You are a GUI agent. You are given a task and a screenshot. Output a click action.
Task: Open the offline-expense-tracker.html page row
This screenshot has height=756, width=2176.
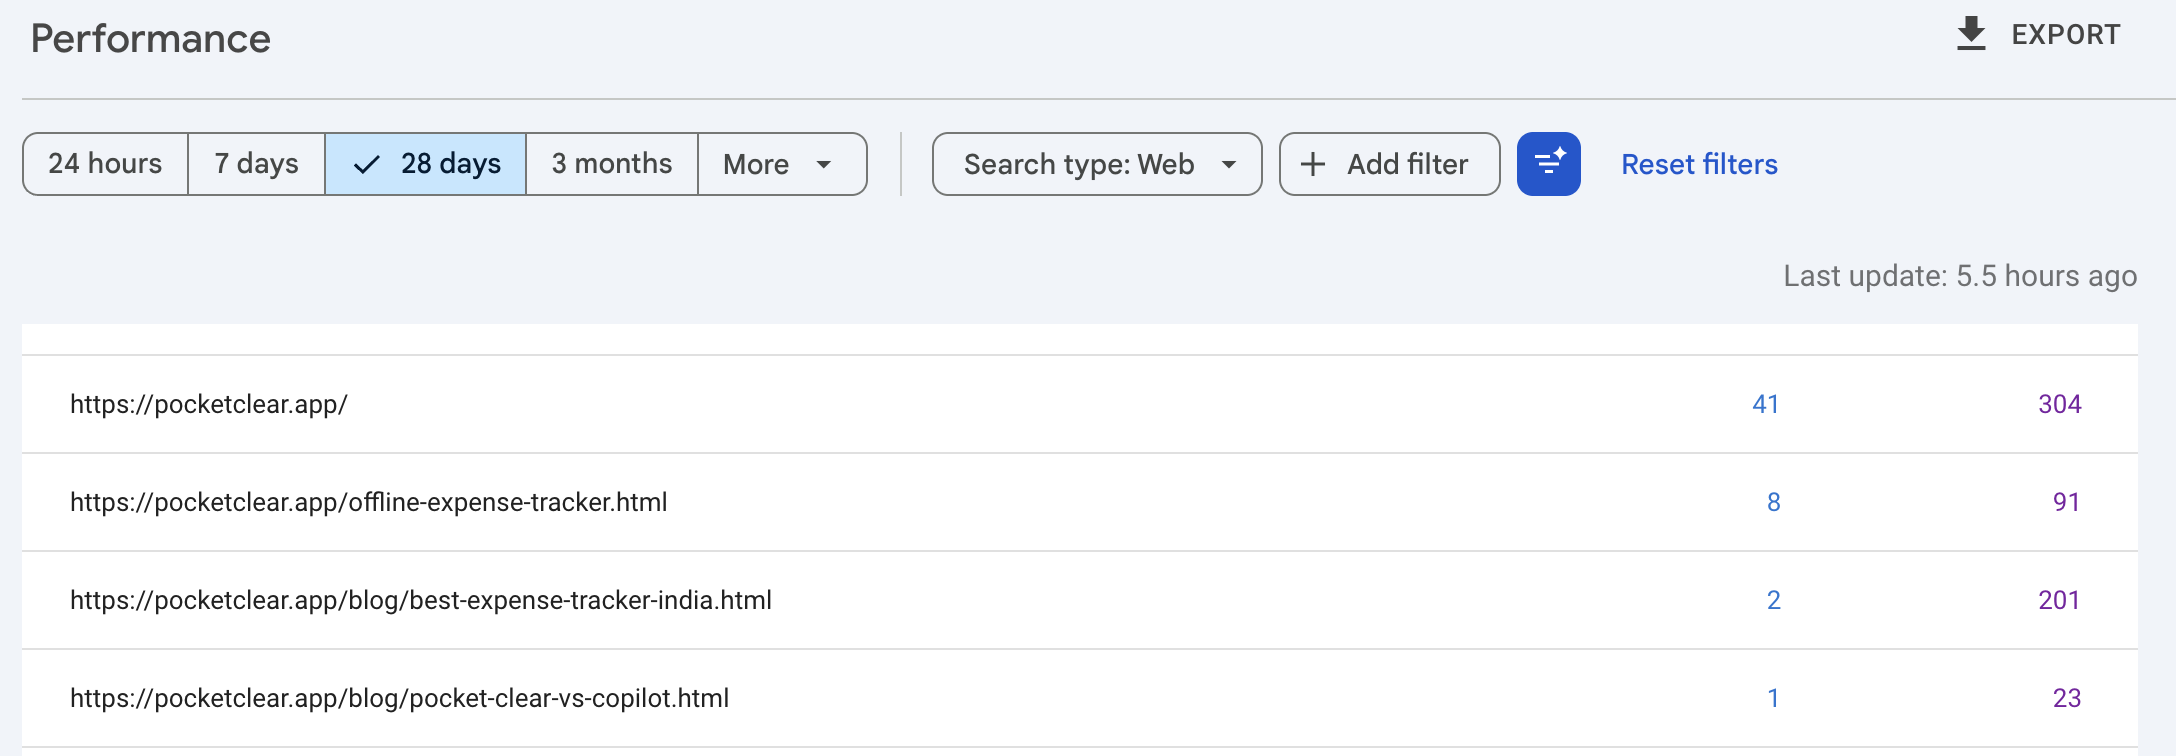point(1080,502)
